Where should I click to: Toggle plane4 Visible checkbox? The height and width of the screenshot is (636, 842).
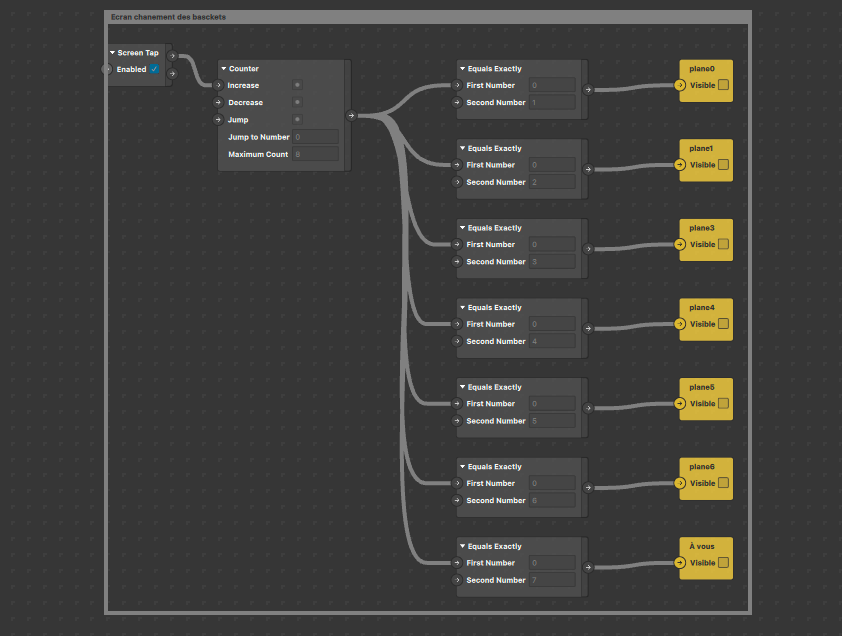pyautogui.click(x=723, y=324)
